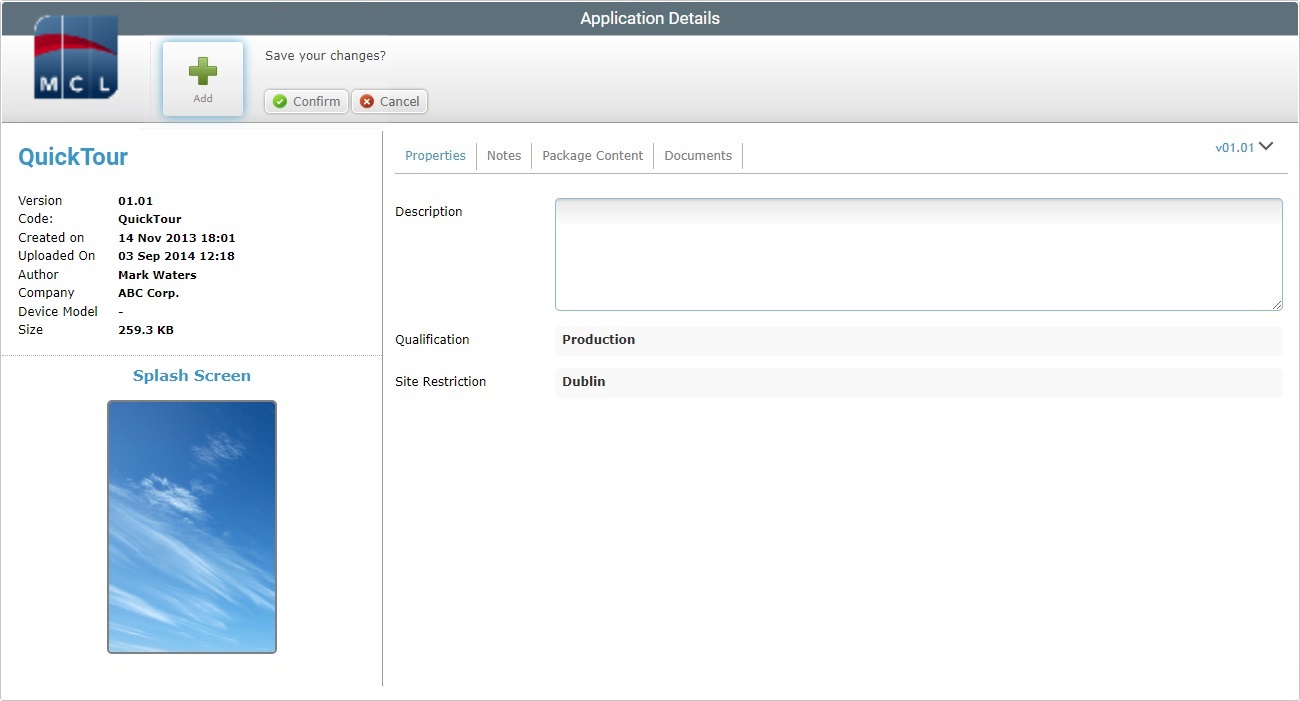Click the splash screen sky thumbnail

(x=191, y=525)
